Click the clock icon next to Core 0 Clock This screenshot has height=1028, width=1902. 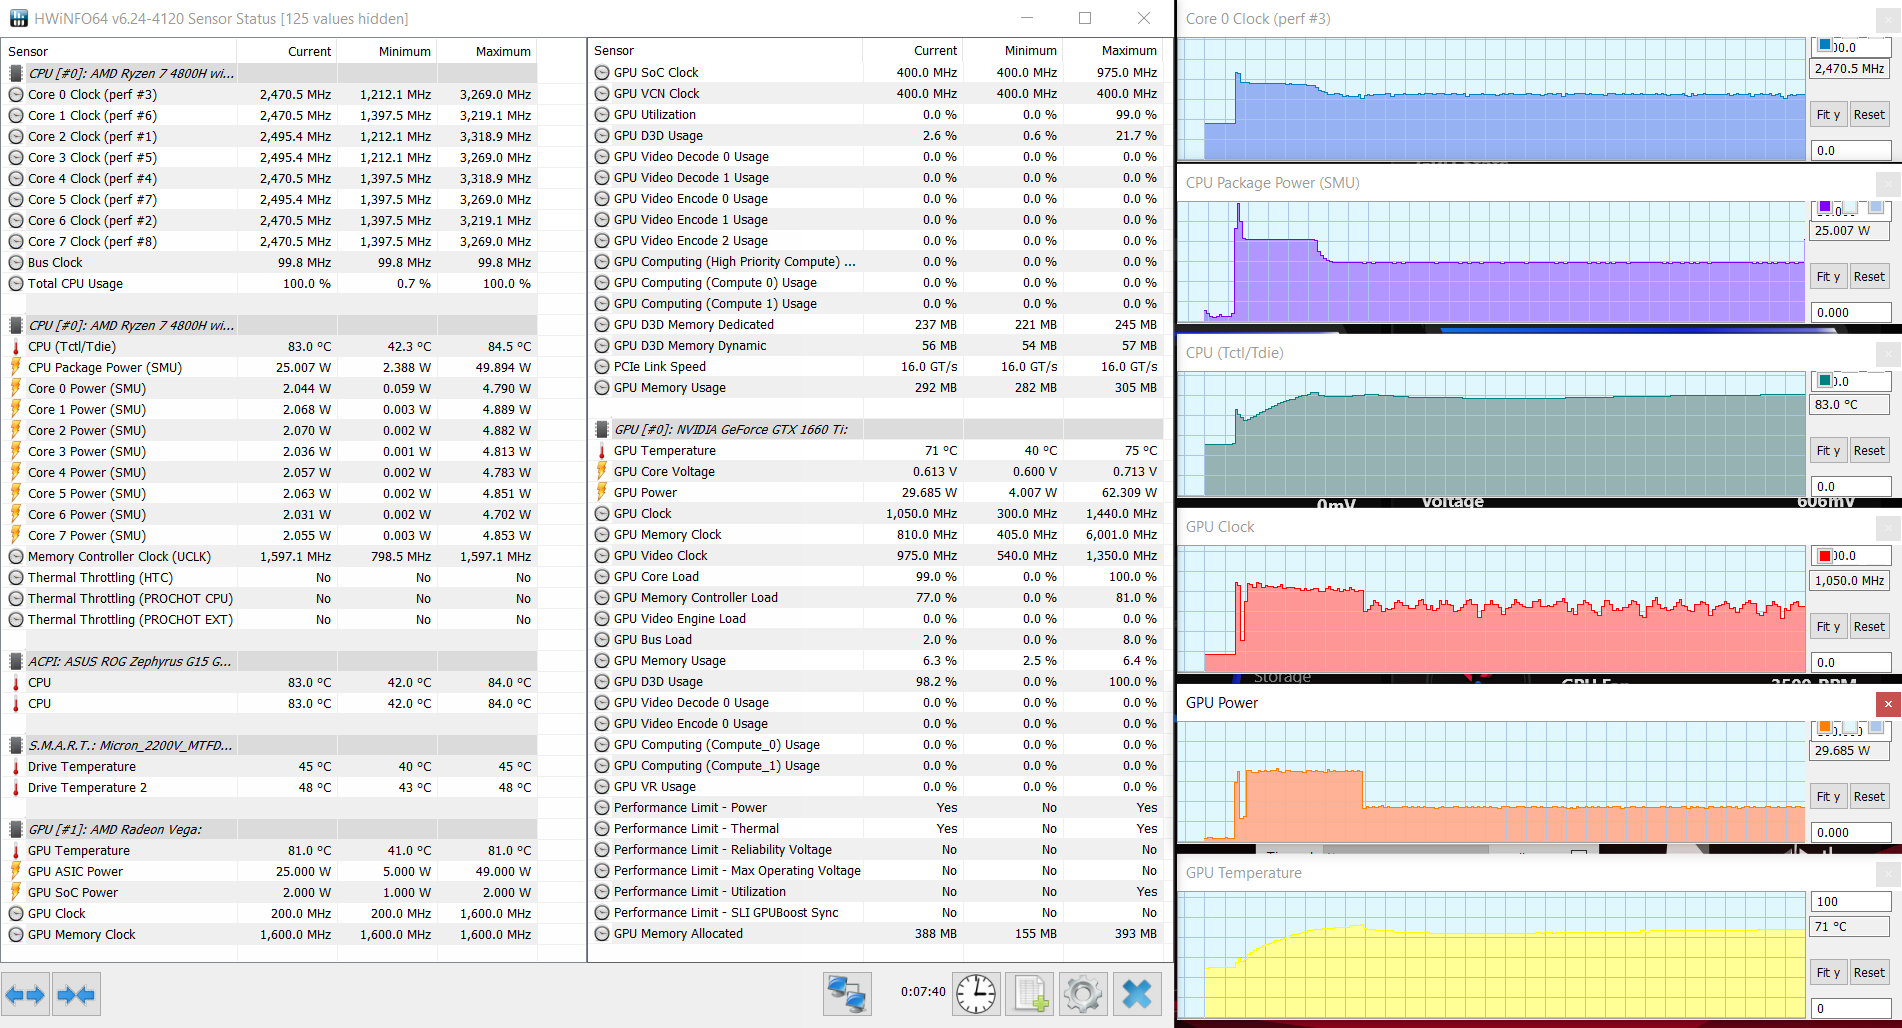pyautogui.click(x=16, y=94)
